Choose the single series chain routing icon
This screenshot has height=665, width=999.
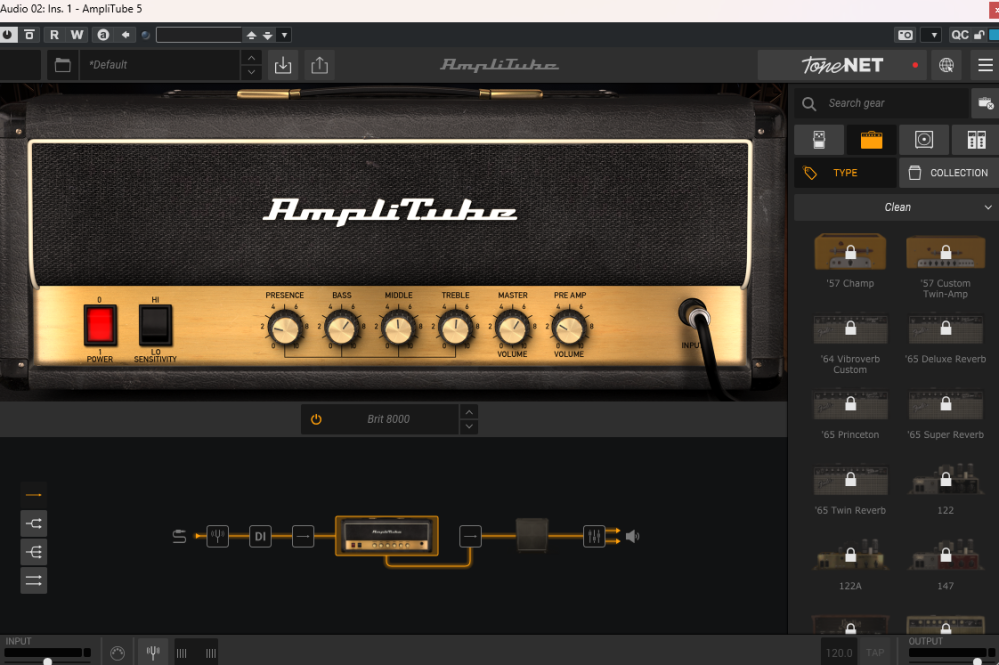[34, 495]
